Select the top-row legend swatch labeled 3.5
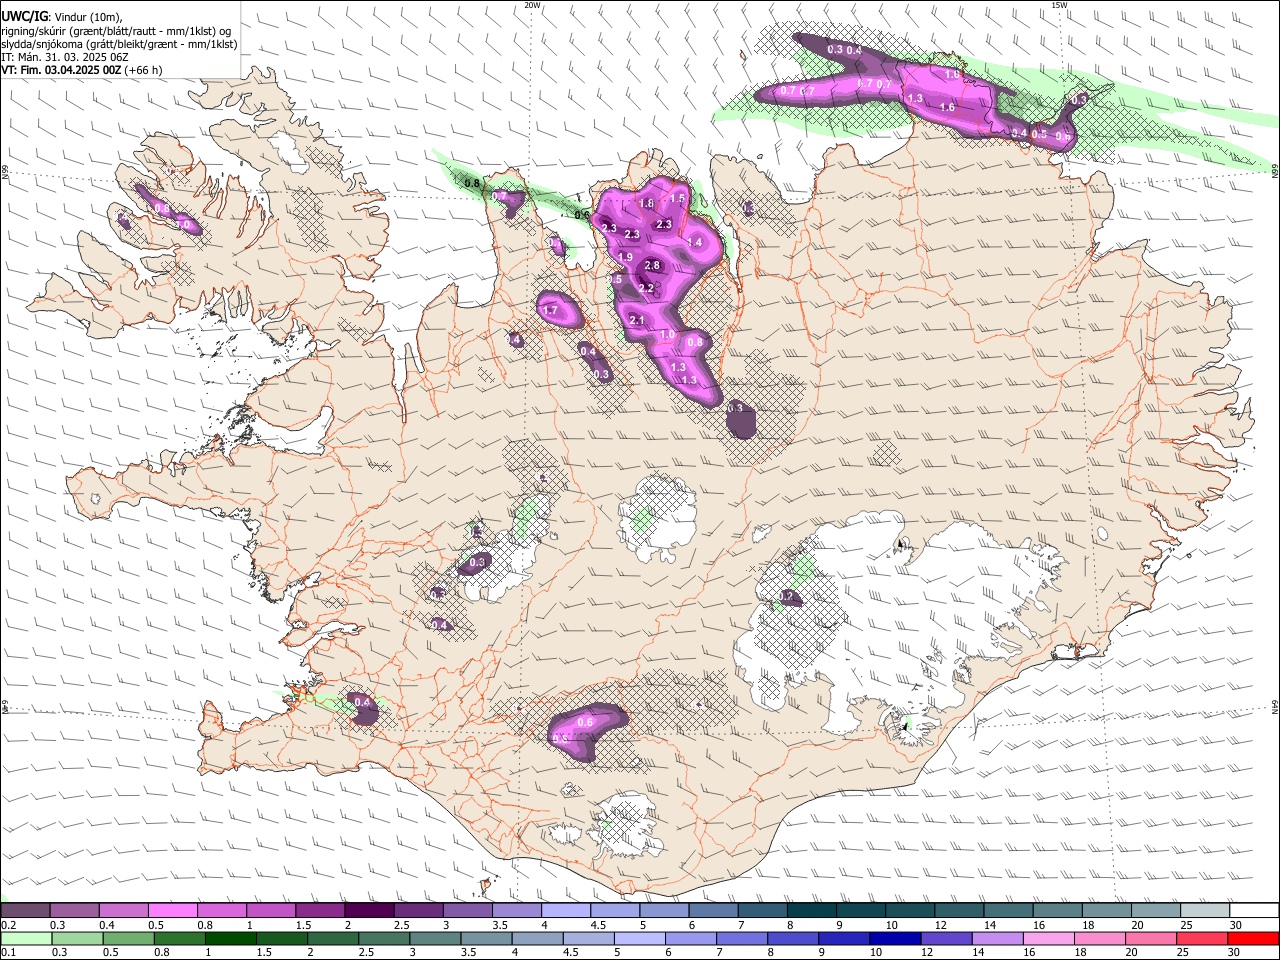The height and width of the screenshot is (960, 1280). pyautogui.click(x=516, y=911)
